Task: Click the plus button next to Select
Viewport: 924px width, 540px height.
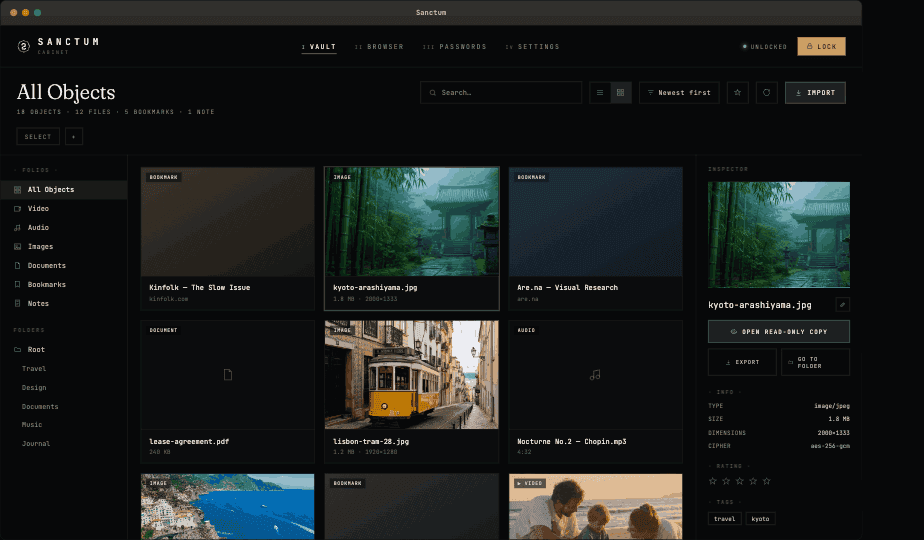Action: 74,137
